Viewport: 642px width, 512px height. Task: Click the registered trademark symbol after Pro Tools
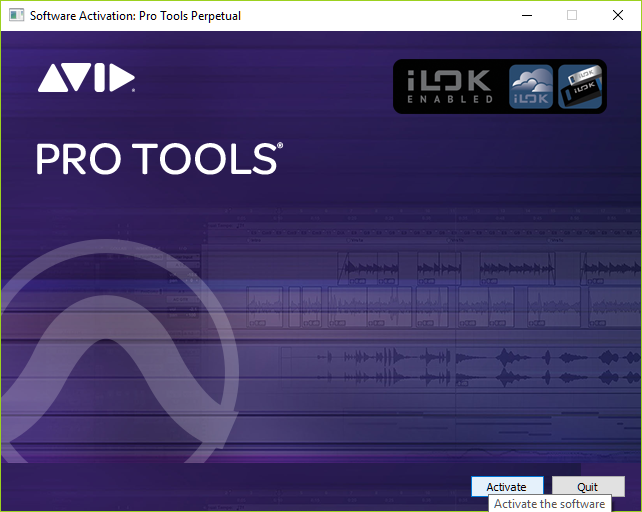click(x=280, y=146)
